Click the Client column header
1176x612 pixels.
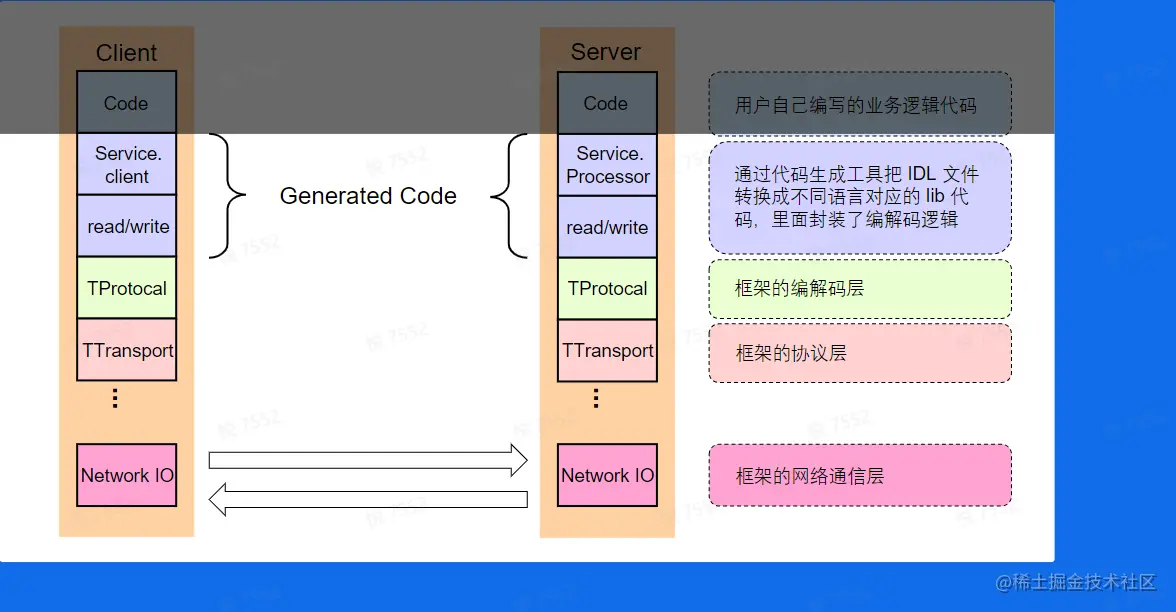click(x=126, y=52)
